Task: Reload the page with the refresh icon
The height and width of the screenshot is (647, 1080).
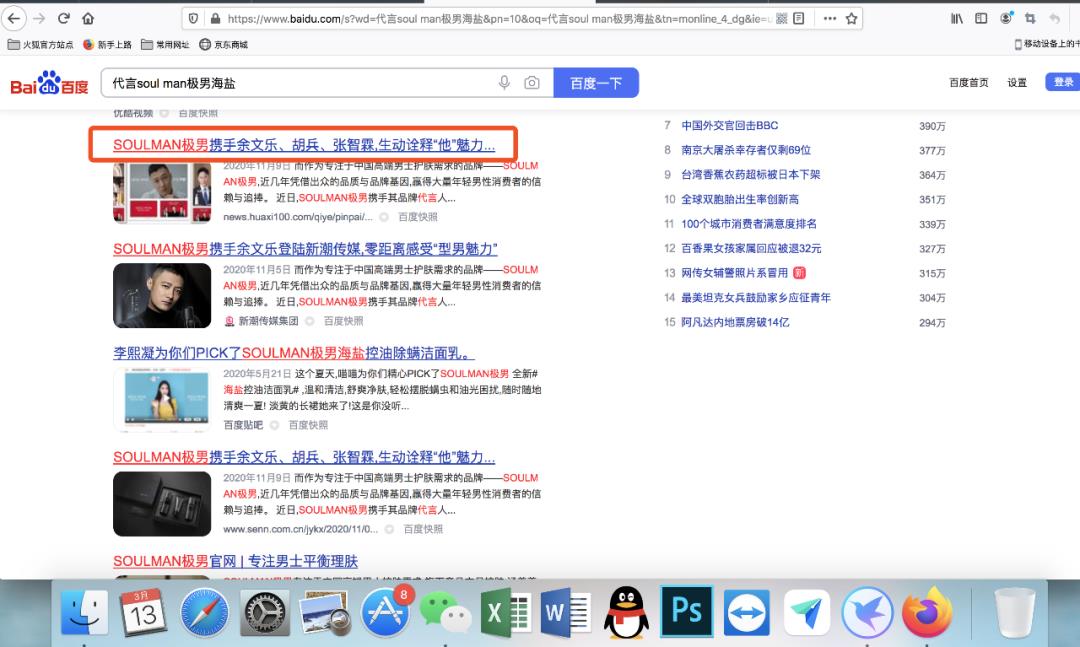Action: tap(64, 18)
